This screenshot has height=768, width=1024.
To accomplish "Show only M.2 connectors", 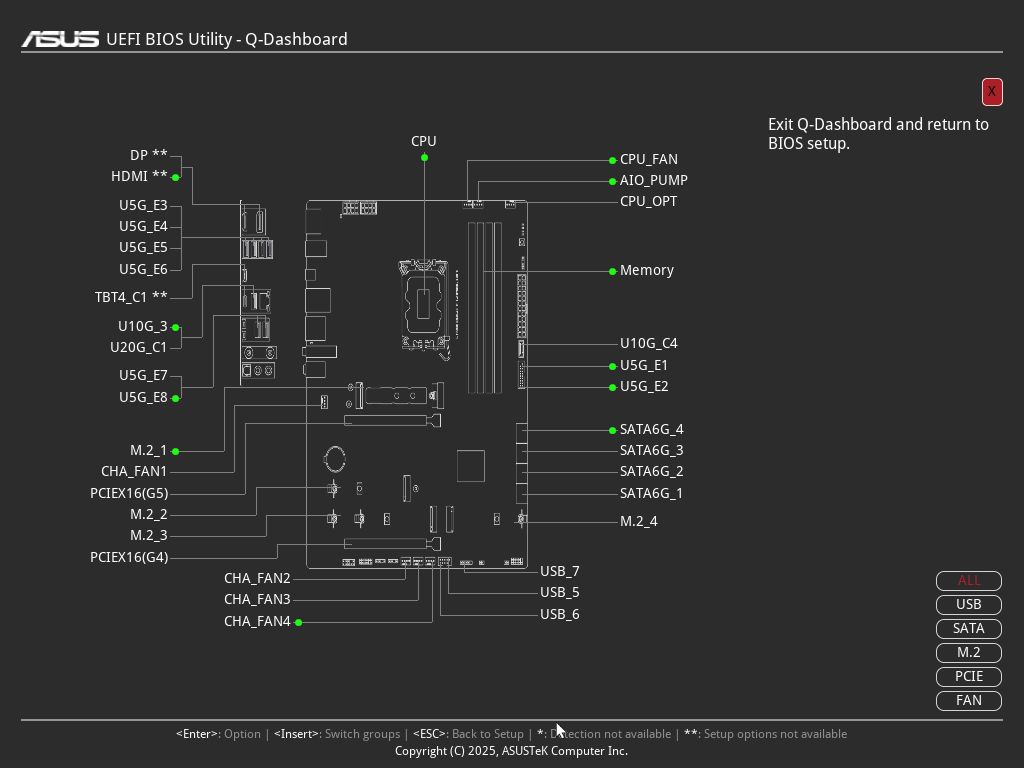I will tap(968, 652).
